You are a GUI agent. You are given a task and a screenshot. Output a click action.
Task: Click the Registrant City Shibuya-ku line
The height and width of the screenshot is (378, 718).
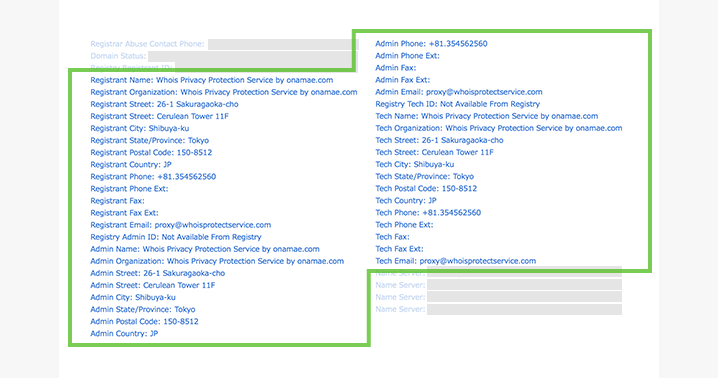[140, 128]
